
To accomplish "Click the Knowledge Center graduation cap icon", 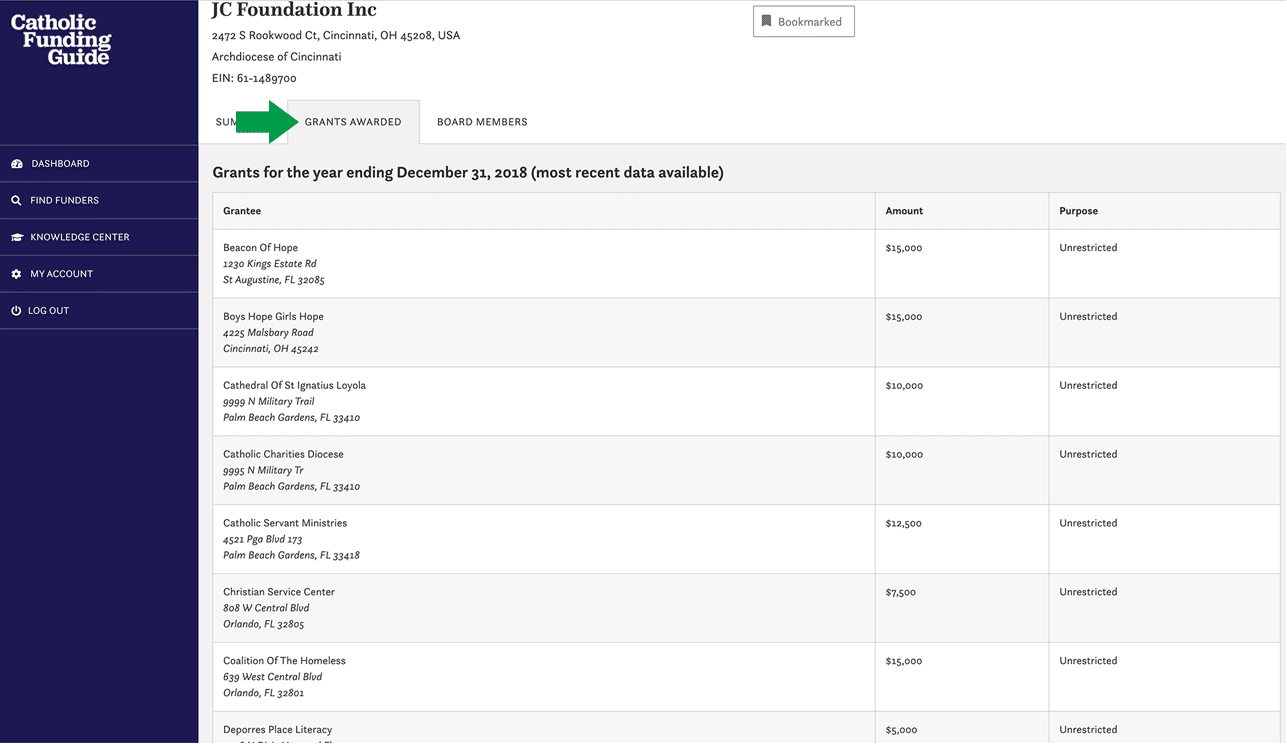I will (16, 238).
